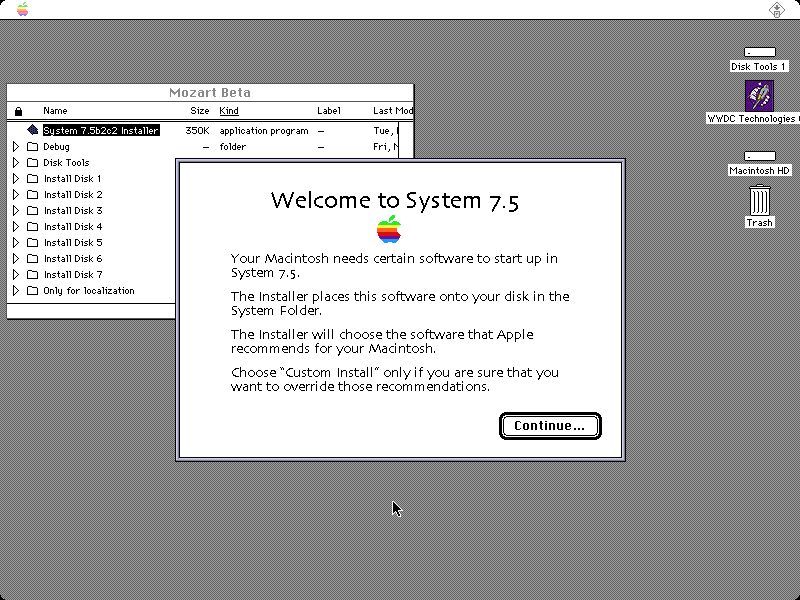800x600 pixels.
Task: Click the Mozart Beta window title bar
Action: coord(210,92)
